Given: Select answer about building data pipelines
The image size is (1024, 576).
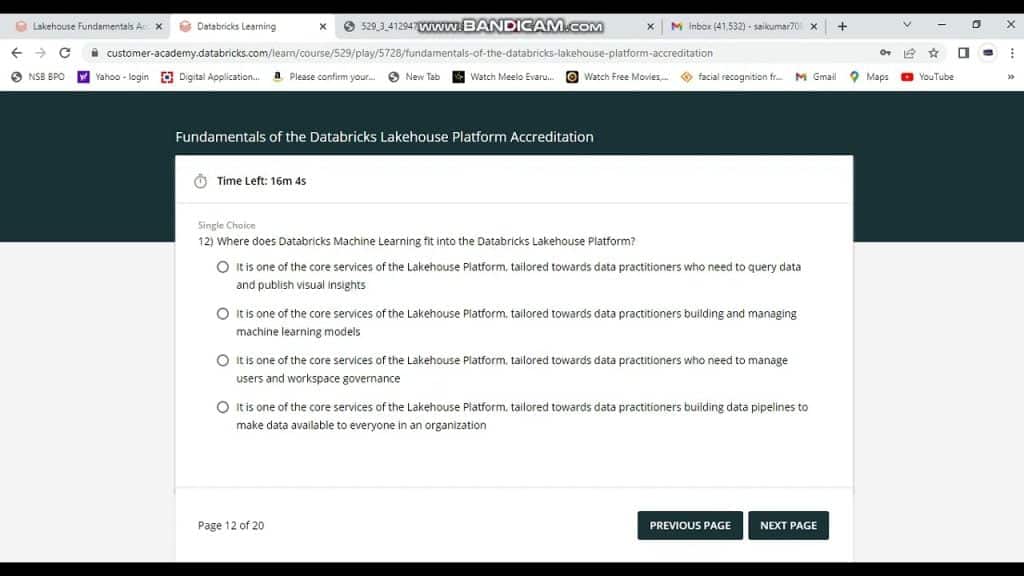Looking at the screenshot, I should click(223, 408).
